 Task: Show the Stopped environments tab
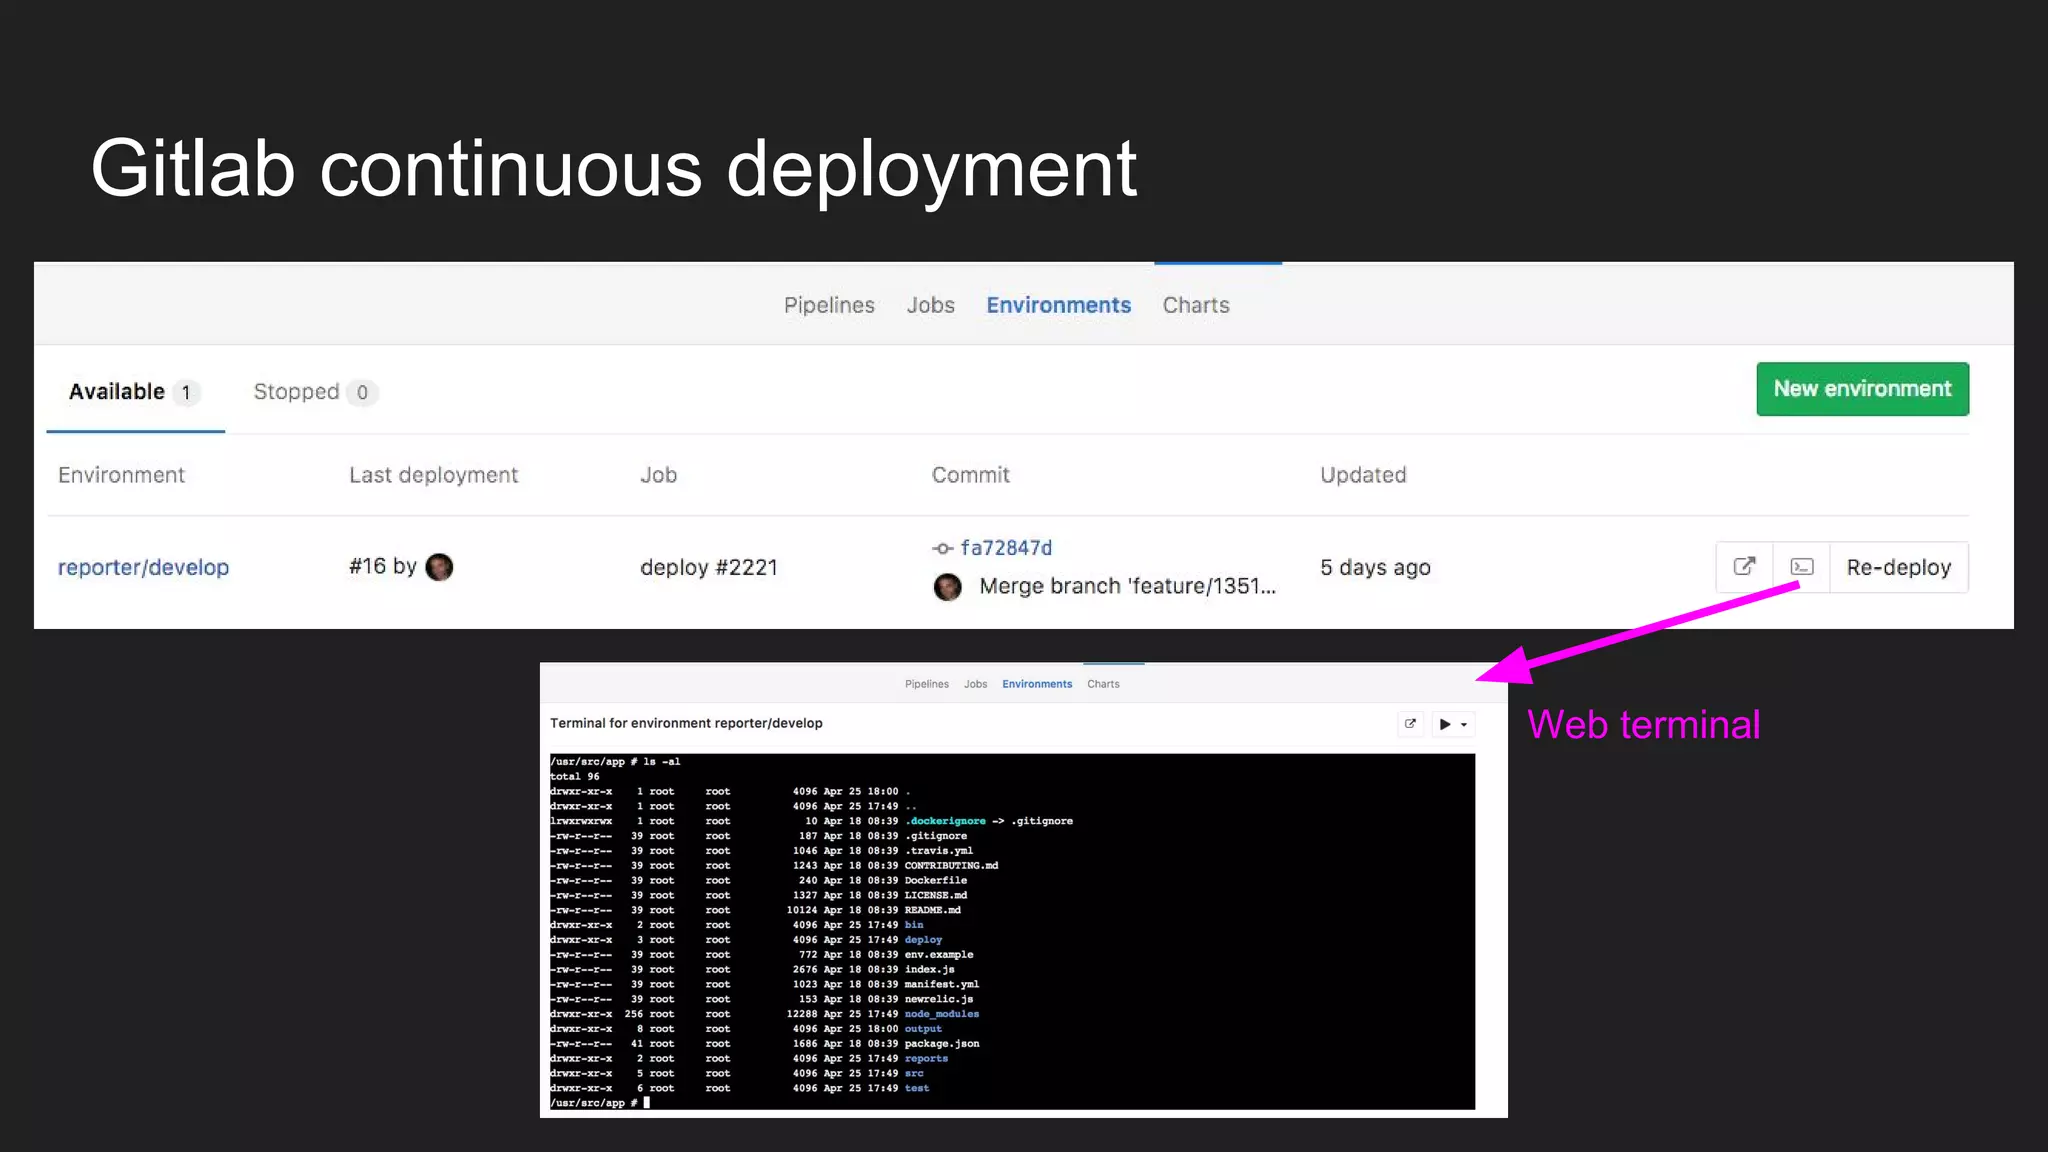pyautogui.click(x=314, y=392)
